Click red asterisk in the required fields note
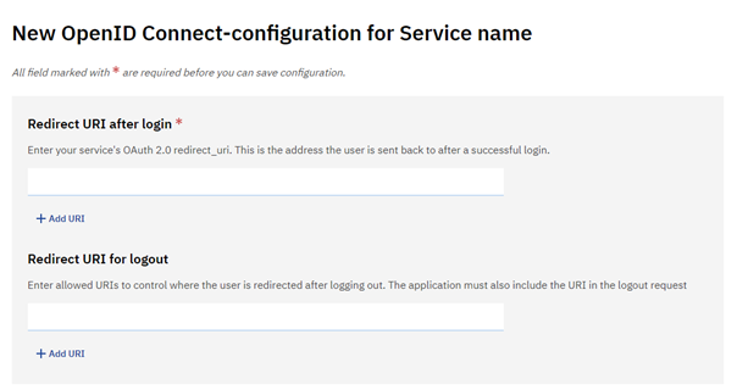The width and height of the screenshot is (737, 390). click(116, 70)
